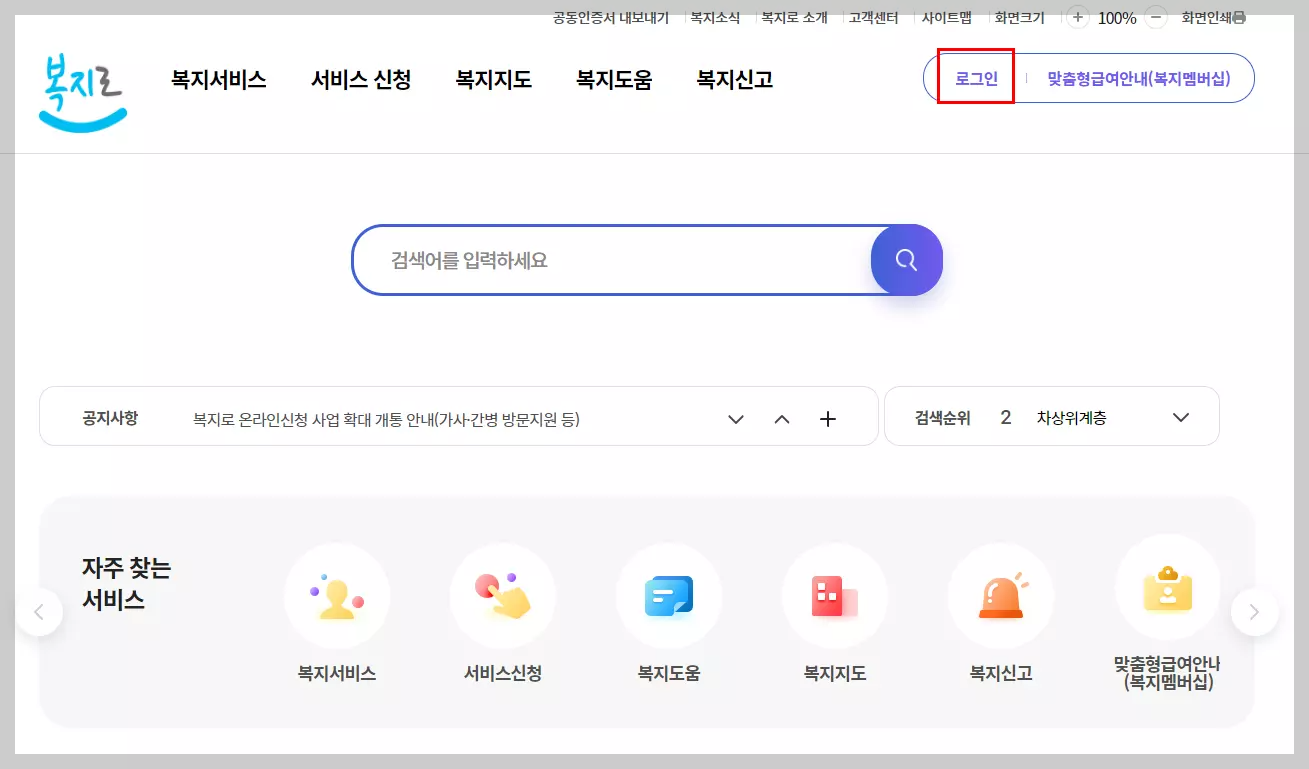Open the 복지신고 navigation menu
The image size is (1309, 769).
click(733, 80)
